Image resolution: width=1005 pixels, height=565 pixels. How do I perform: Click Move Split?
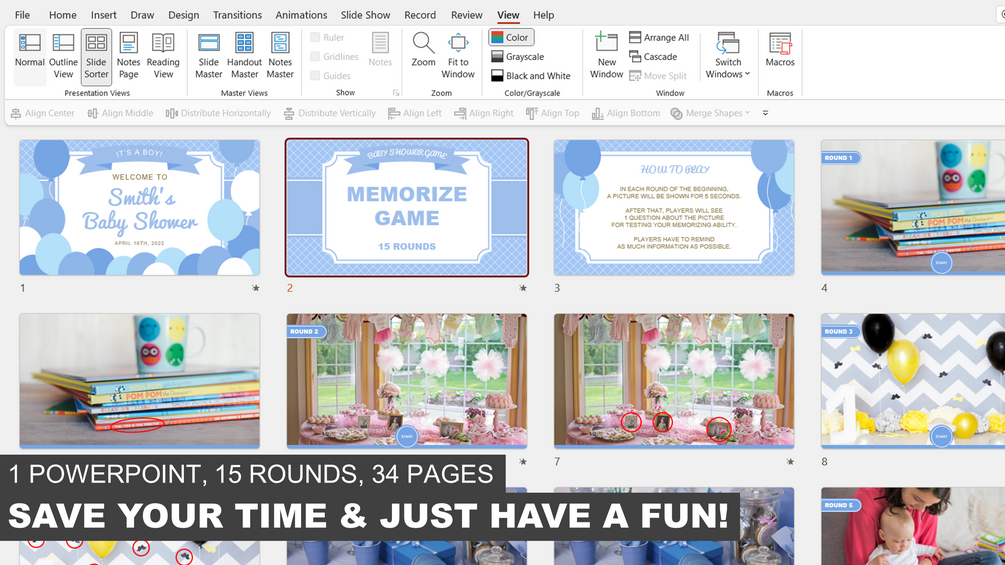click(x=658, y=76)
